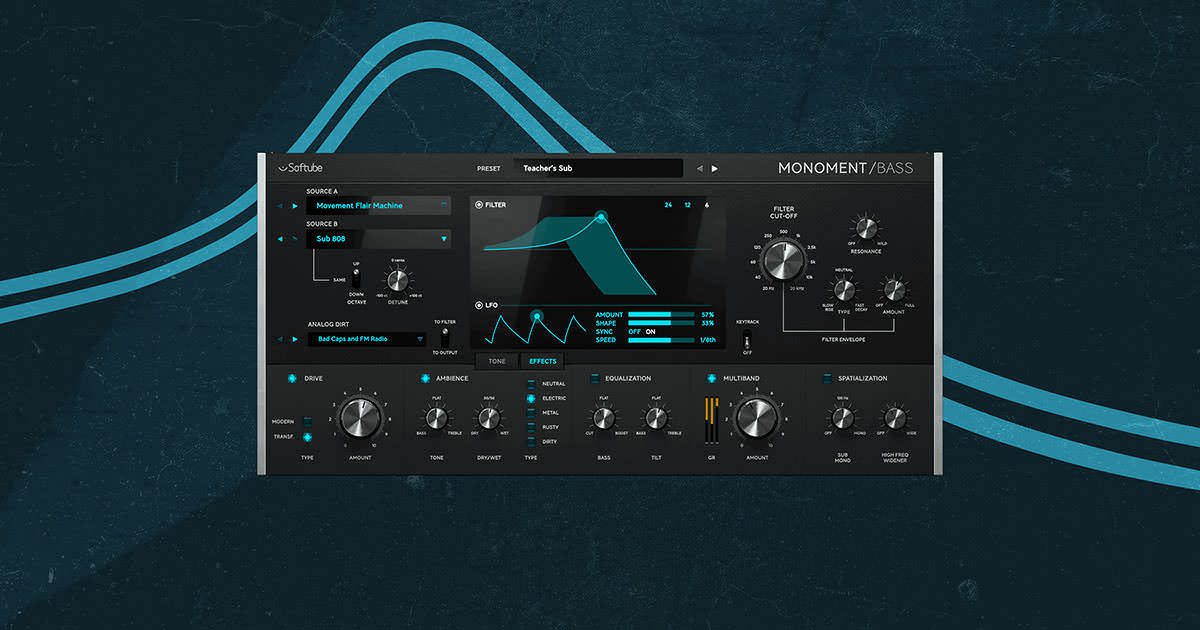
Task: Open the Sub 808 source dropdown
Action: pyautogui.click(x=378, y=239)
